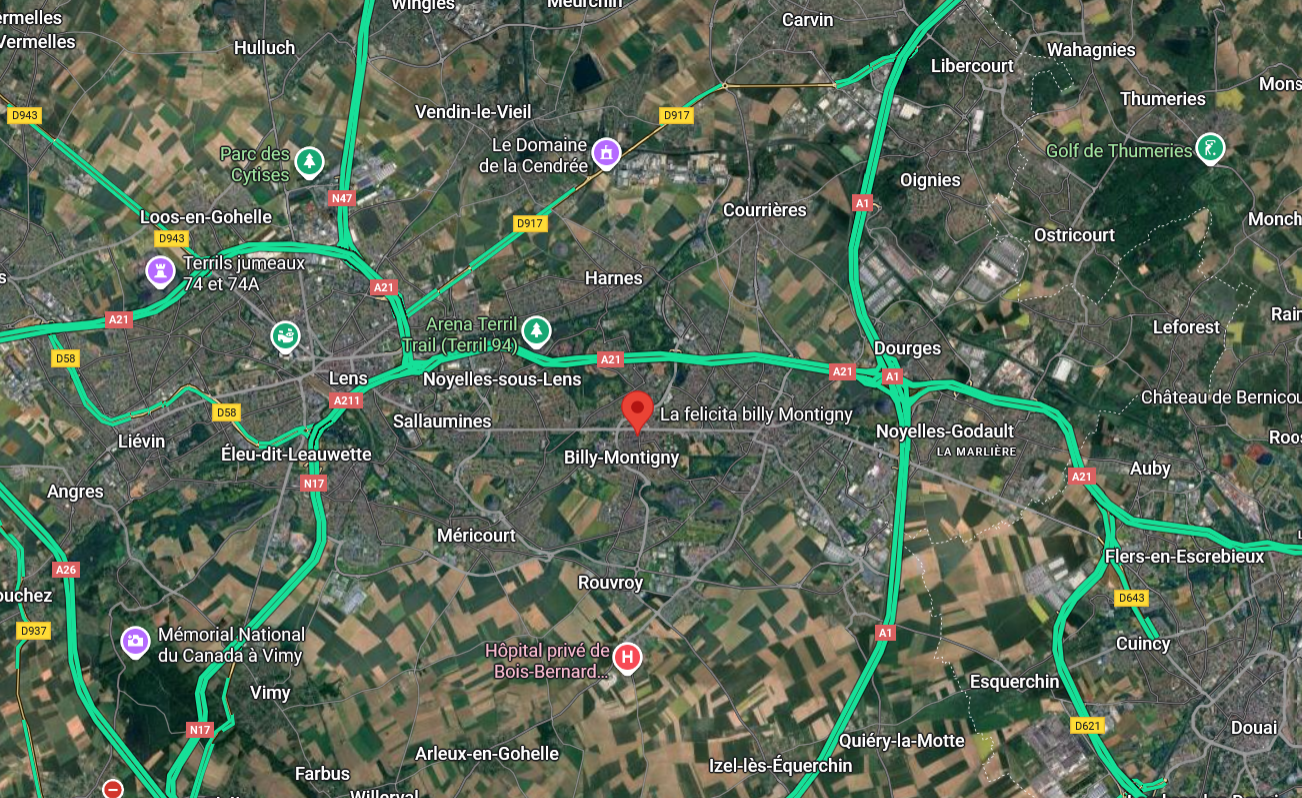Open the Terrils jumeaux 74 et 74A marker
This screenshot has height=798, width=1302.
point(159,269)
